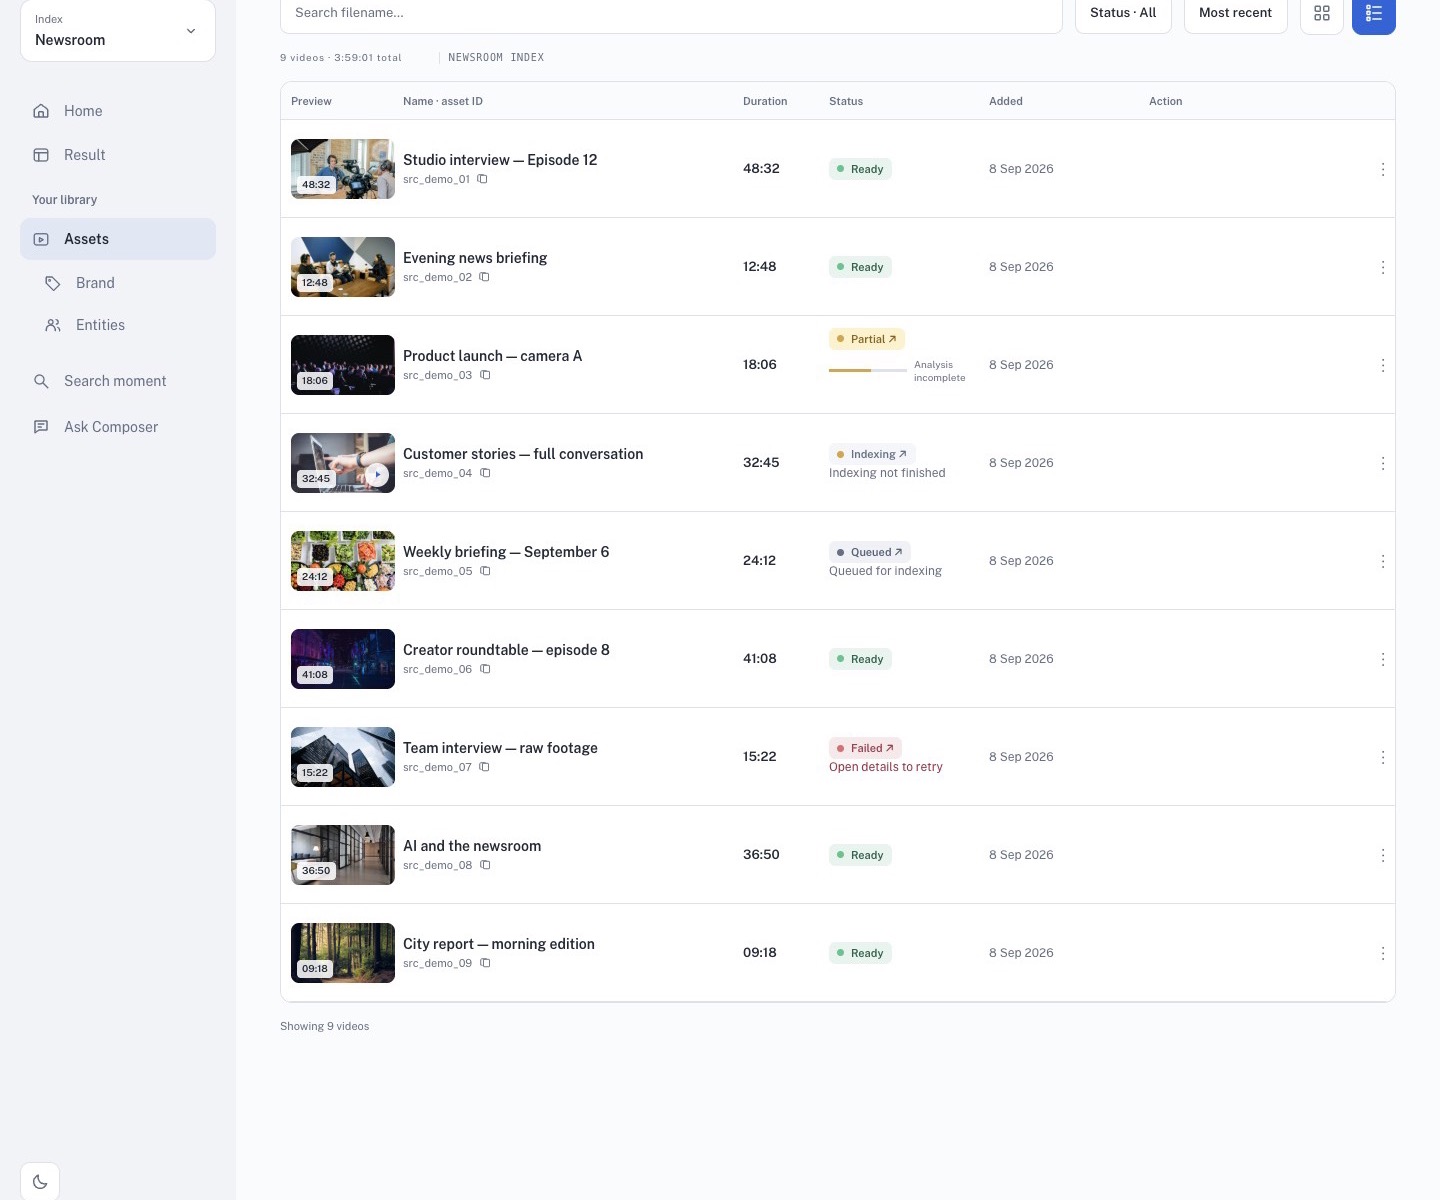Open more actions for Studio interview — Episode 12
Screen dimensions: 1440x1200
tap(1383, 169)
